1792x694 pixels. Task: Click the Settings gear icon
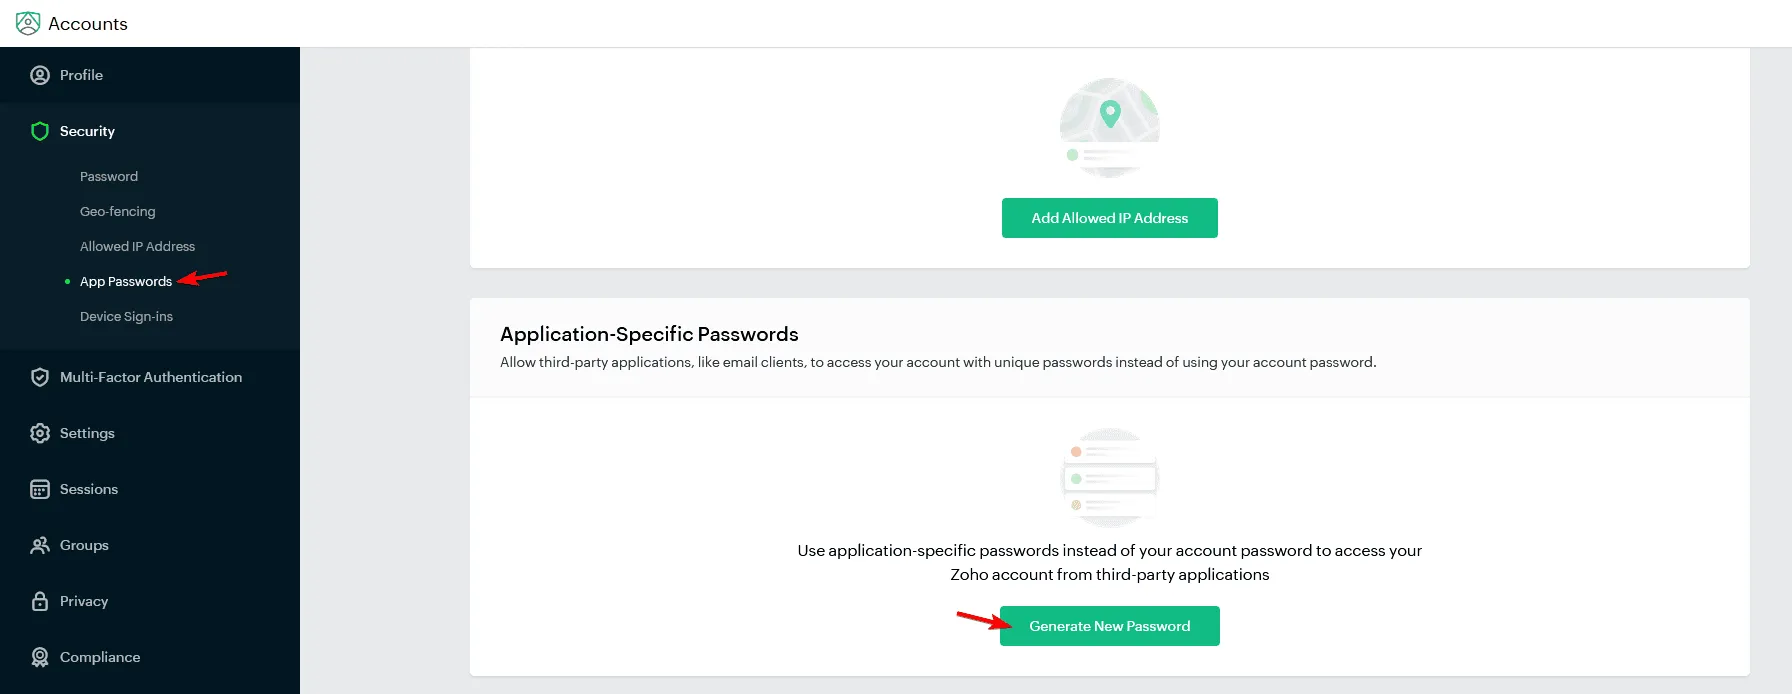coord(39,433)
